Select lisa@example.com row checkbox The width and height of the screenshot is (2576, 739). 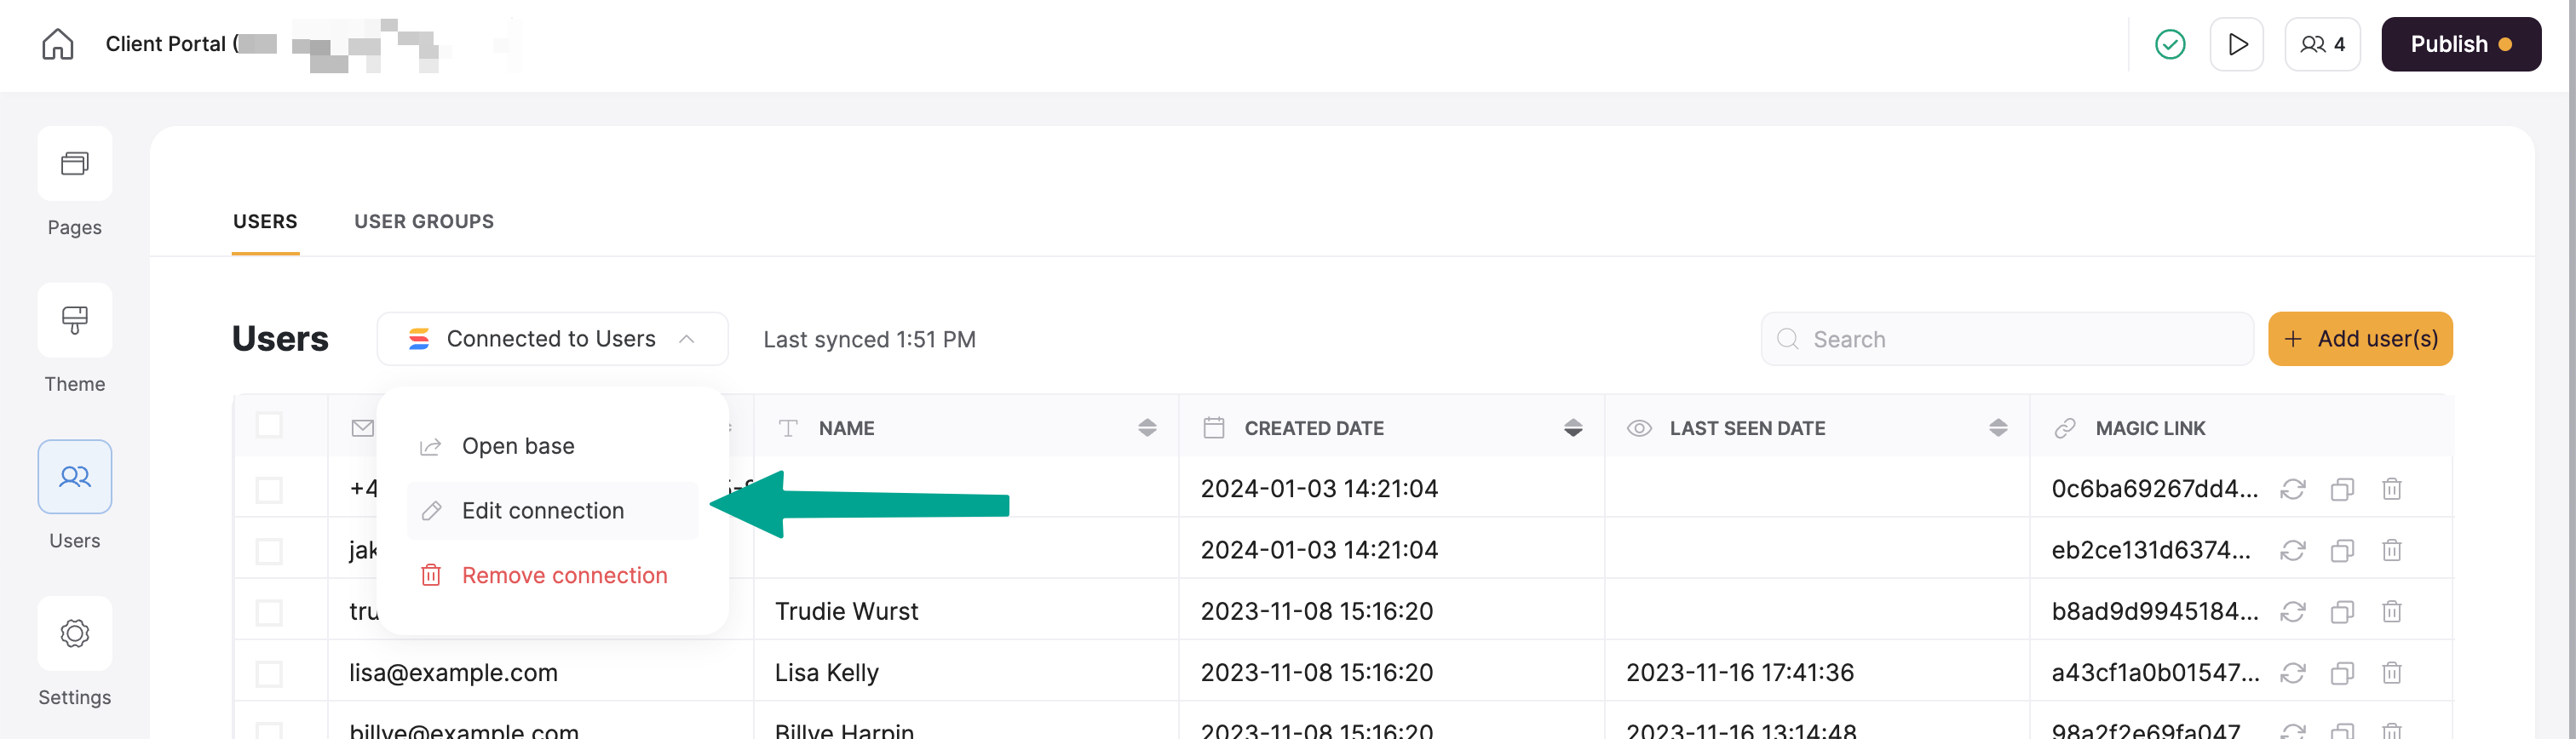click(x=269, y=674)
